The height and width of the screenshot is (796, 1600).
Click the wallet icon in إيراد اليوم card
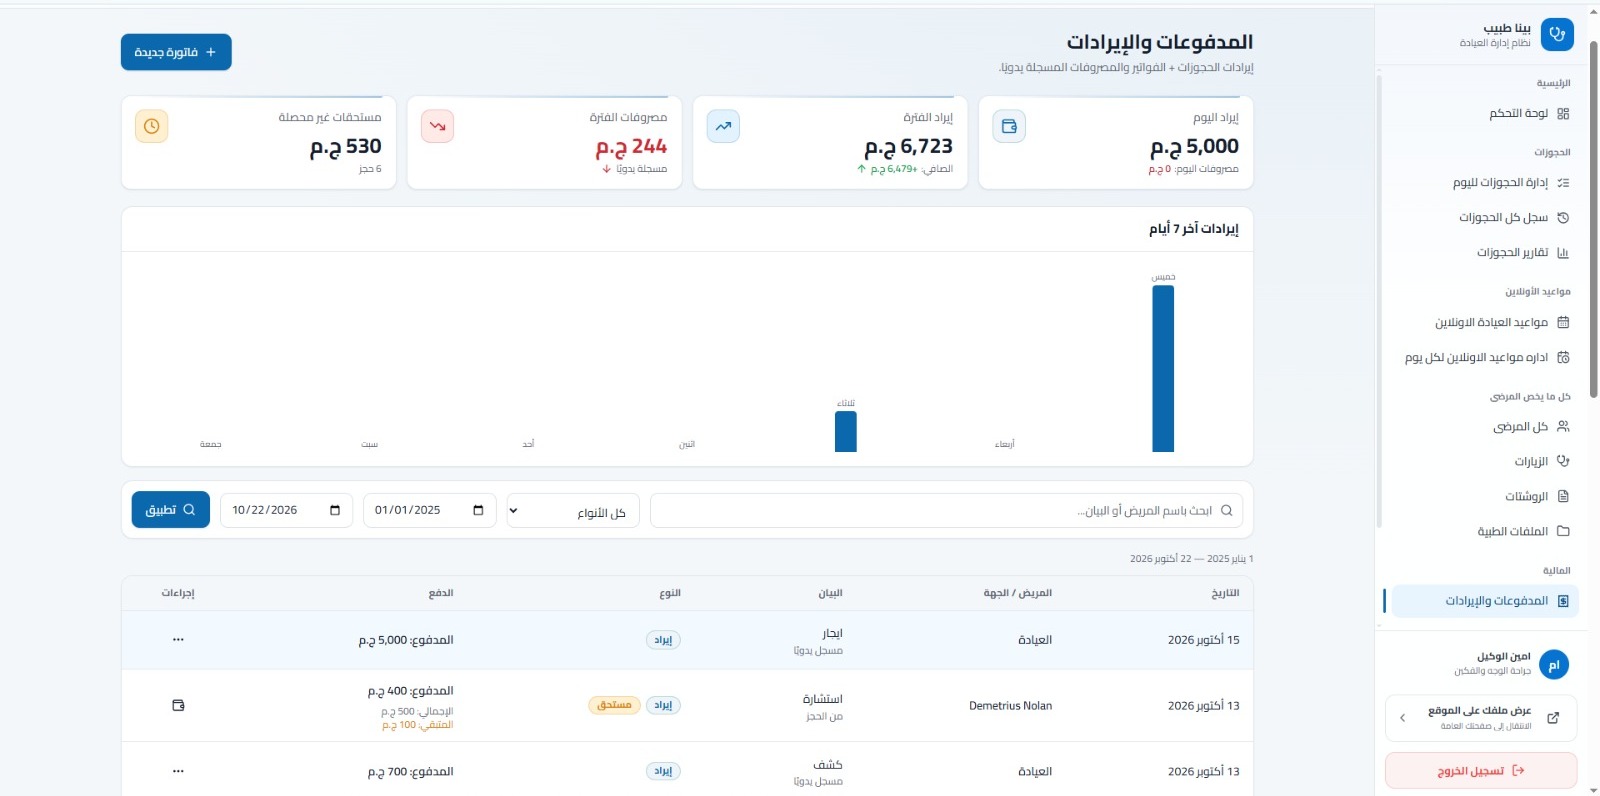coord(1009,126)
